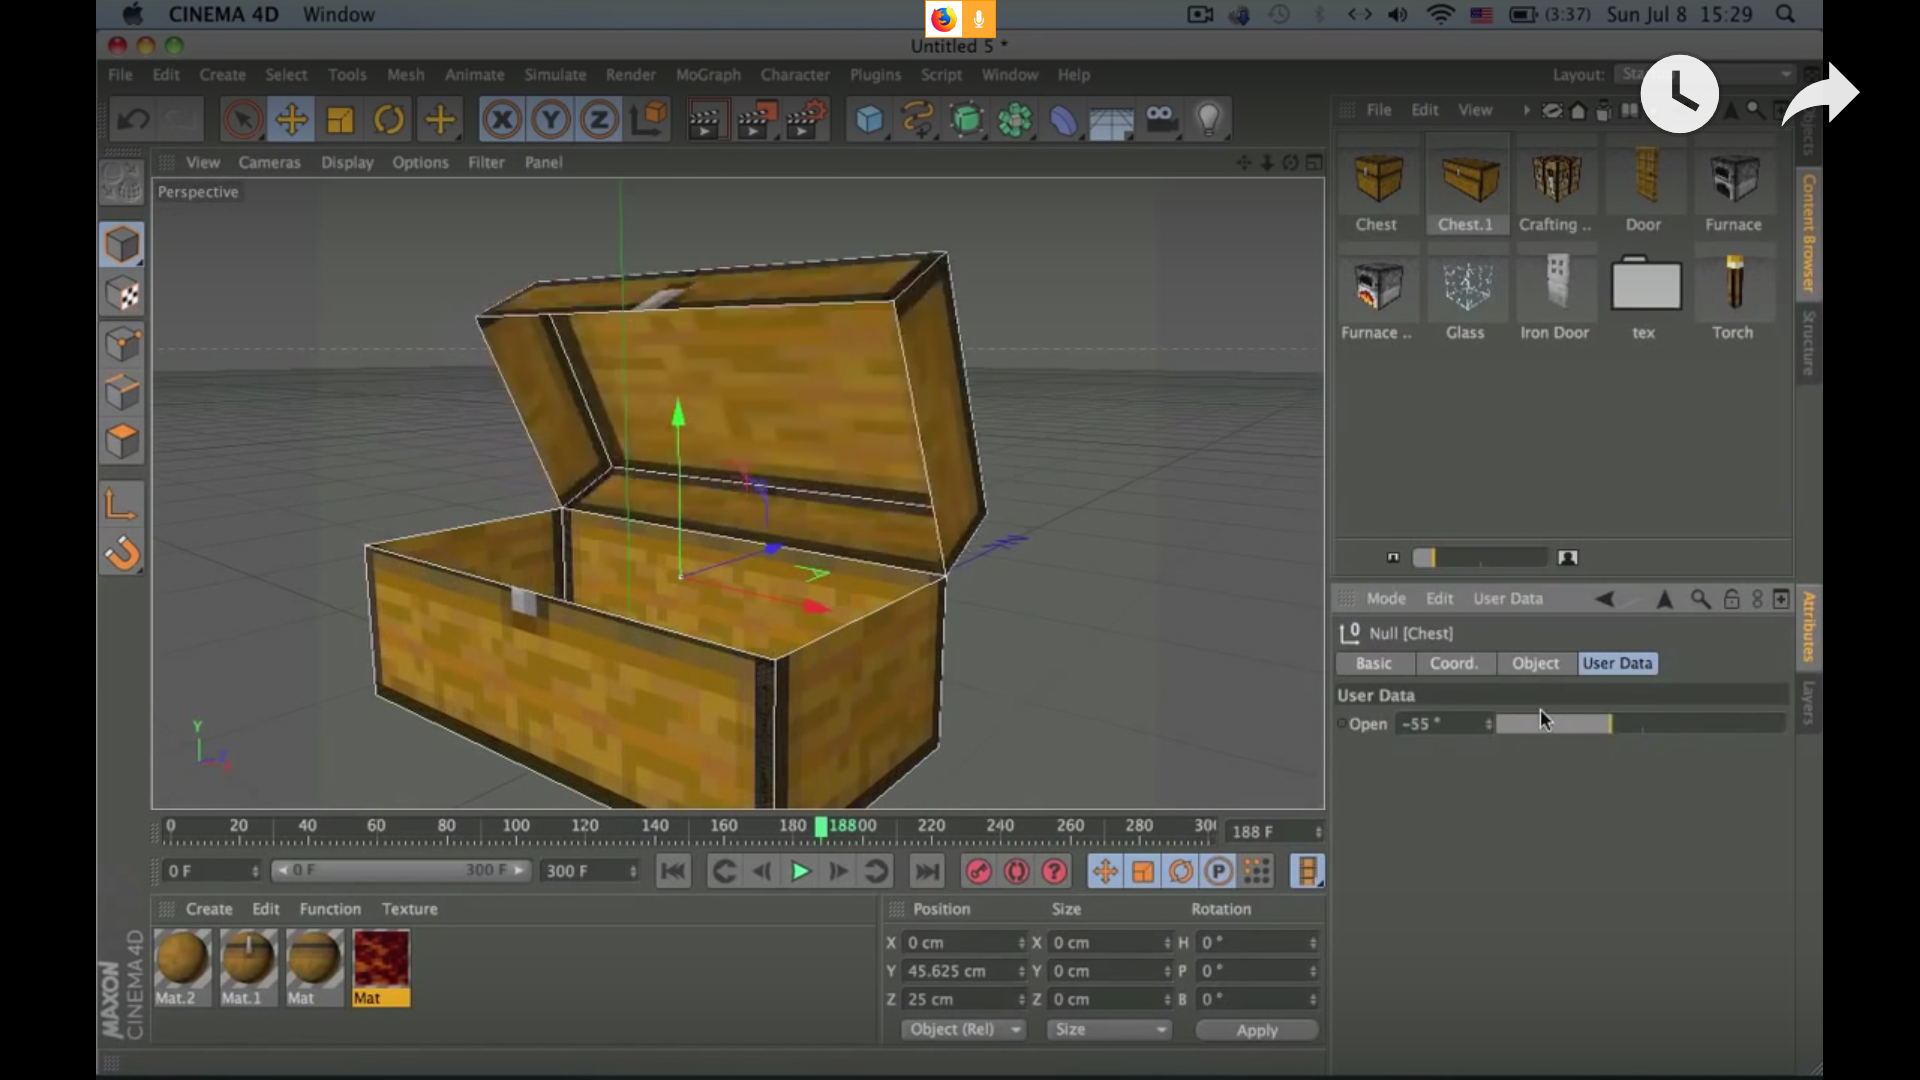Screen dimensions: 1920x1080
Task: Toggle Z axis lock
Action: (599, 120)
